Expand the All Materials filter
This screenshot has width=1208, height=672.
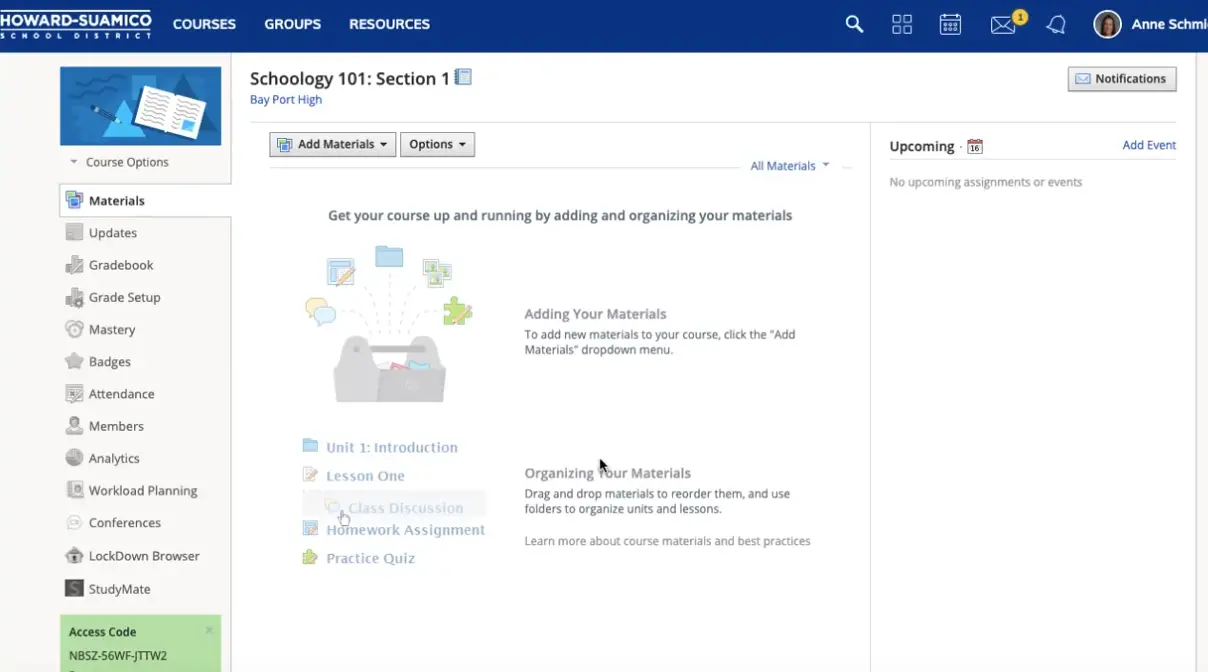click(790, 166)
